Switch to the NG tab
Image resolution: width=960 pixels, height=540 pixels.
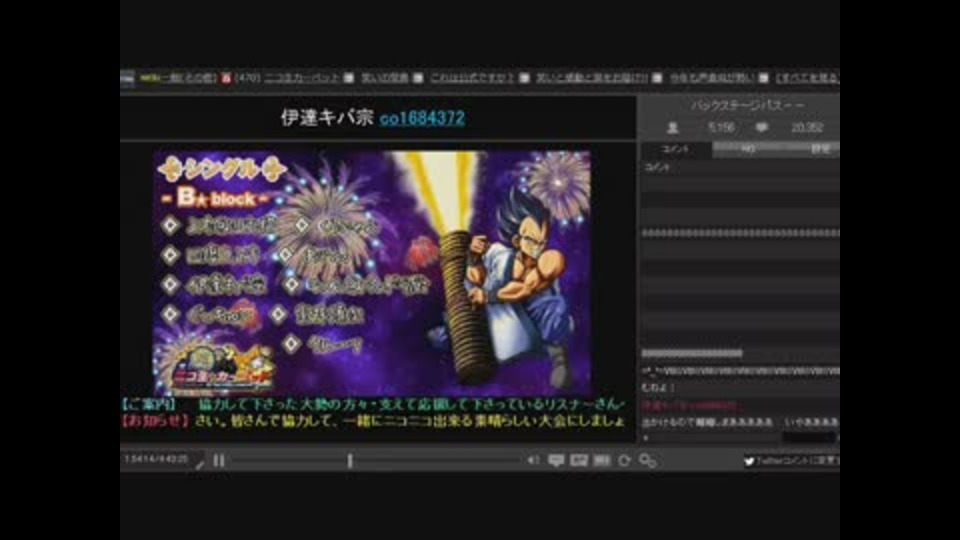click(748, 149)
